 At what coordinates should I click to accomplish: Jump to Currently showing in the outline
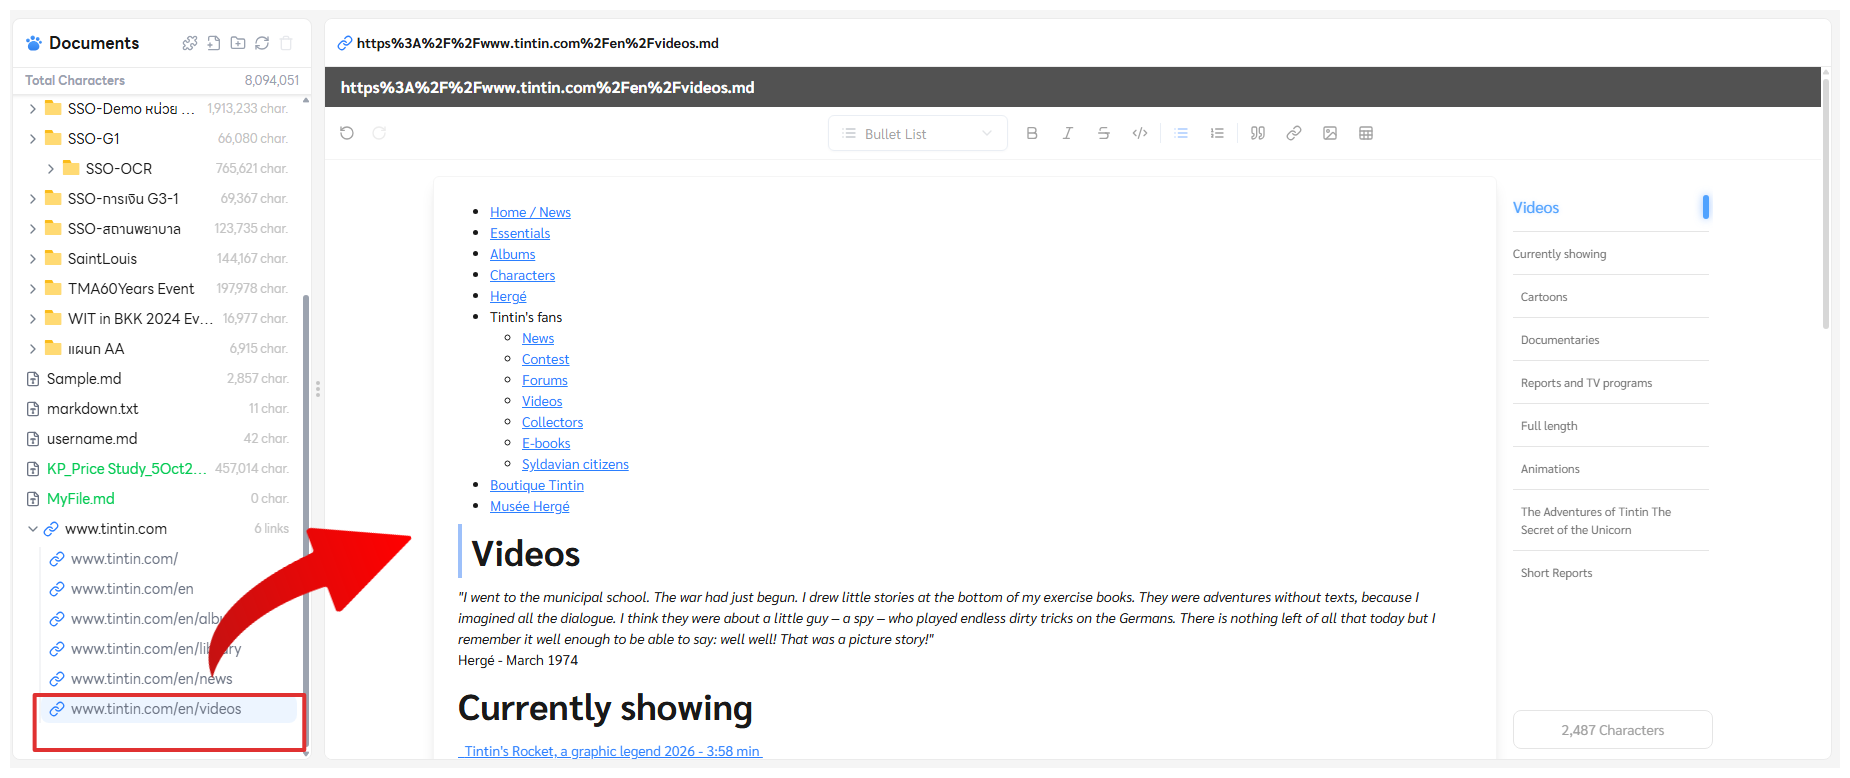[1559, 254]
